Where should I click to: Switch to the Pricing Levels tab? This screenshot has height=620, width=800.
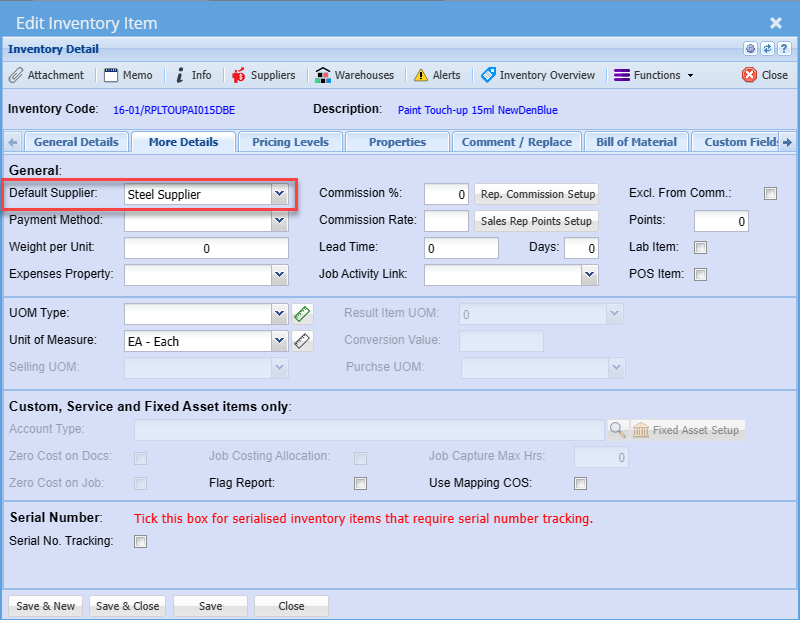pos(290,142)
